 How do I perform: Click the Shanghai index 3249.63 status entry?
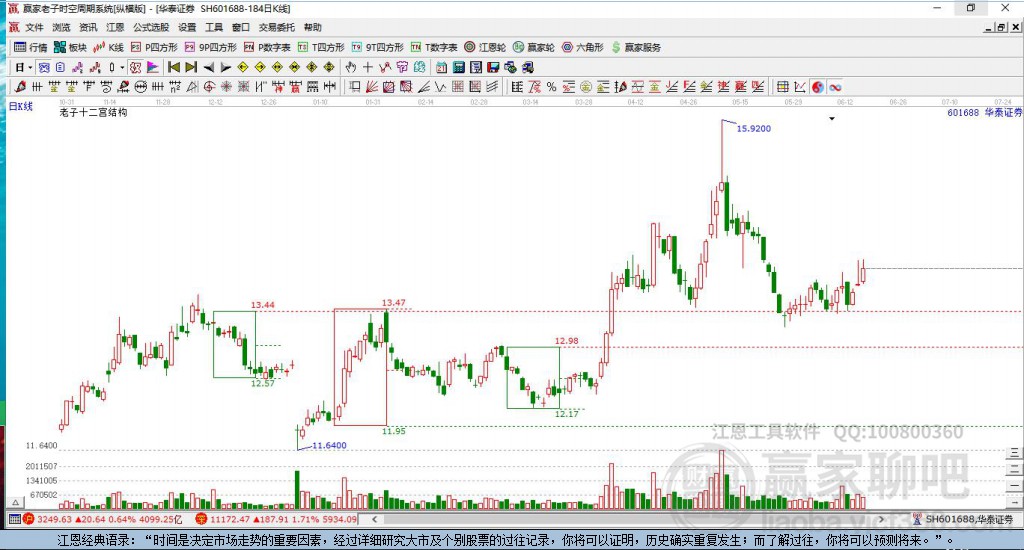(104, 519)
